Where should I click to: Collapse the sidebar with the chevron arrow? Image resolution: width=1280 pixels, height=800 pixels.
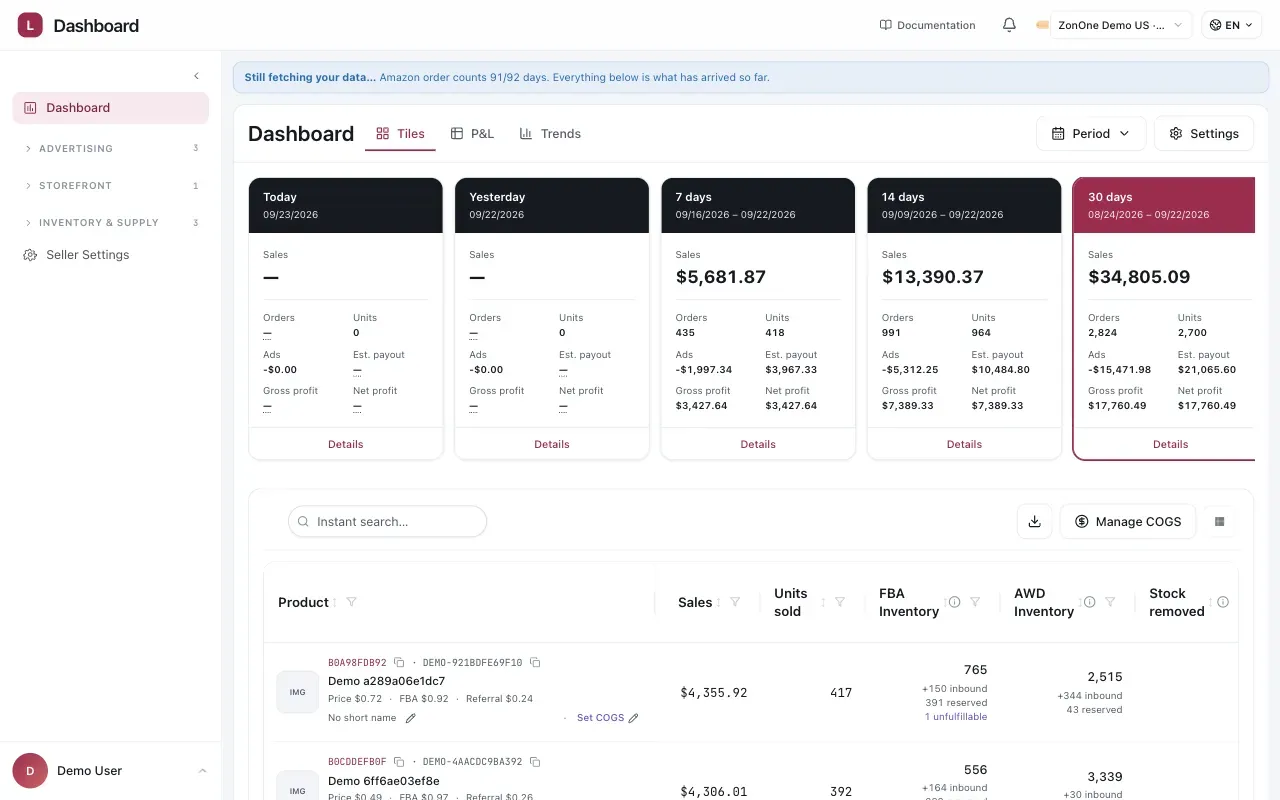[x=196, y=76]
